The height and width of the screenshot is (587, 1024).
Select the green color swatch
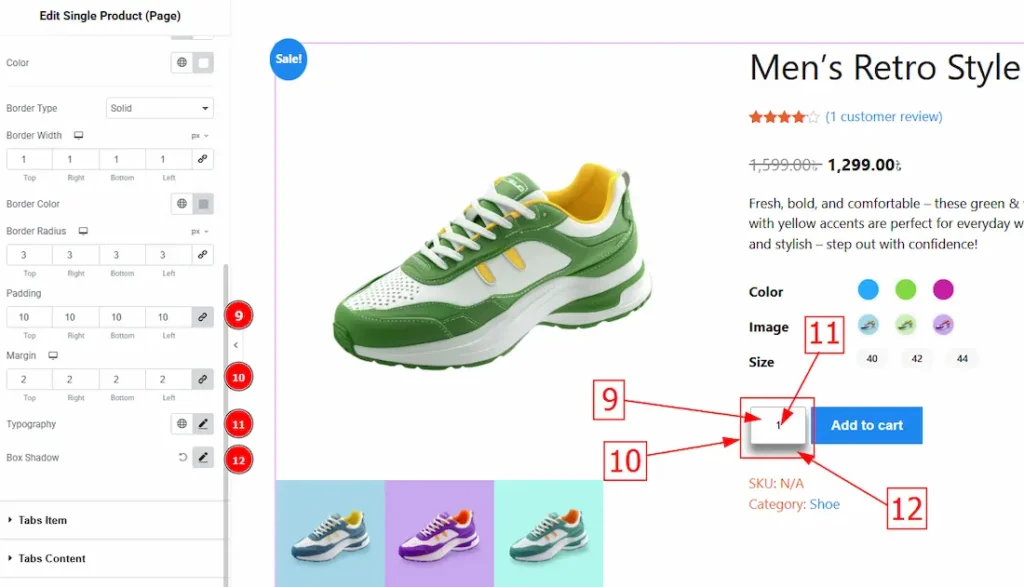tap(905, 289)
